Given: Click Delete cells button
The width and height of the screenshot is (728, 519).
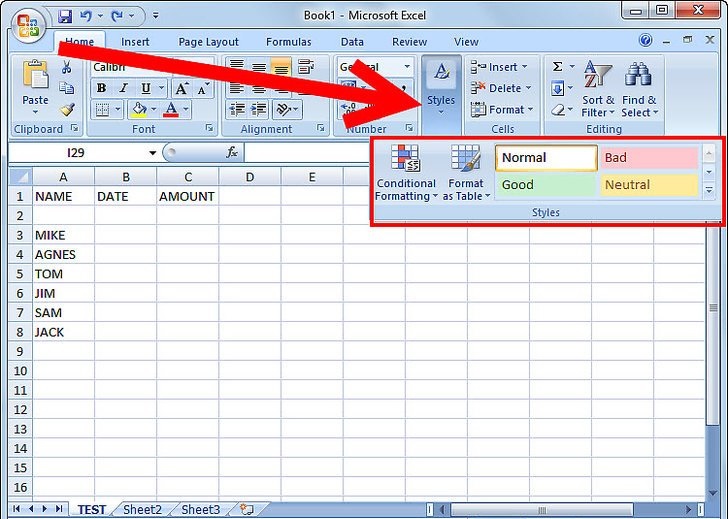Looking at the screenshot, I should click(501, 88).
